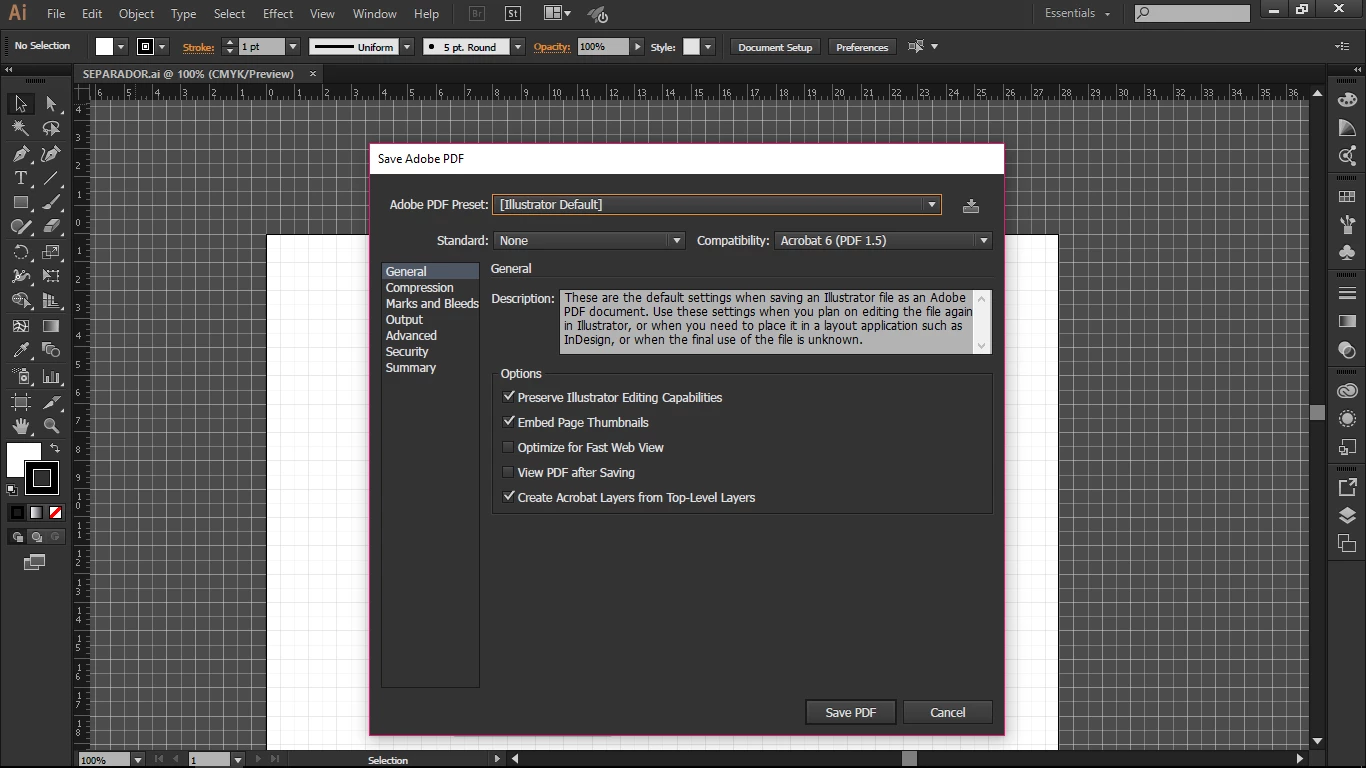Open the zoom level dropdown at bottom
This screenshot has width=1366, height=768.
pos(137,760)
